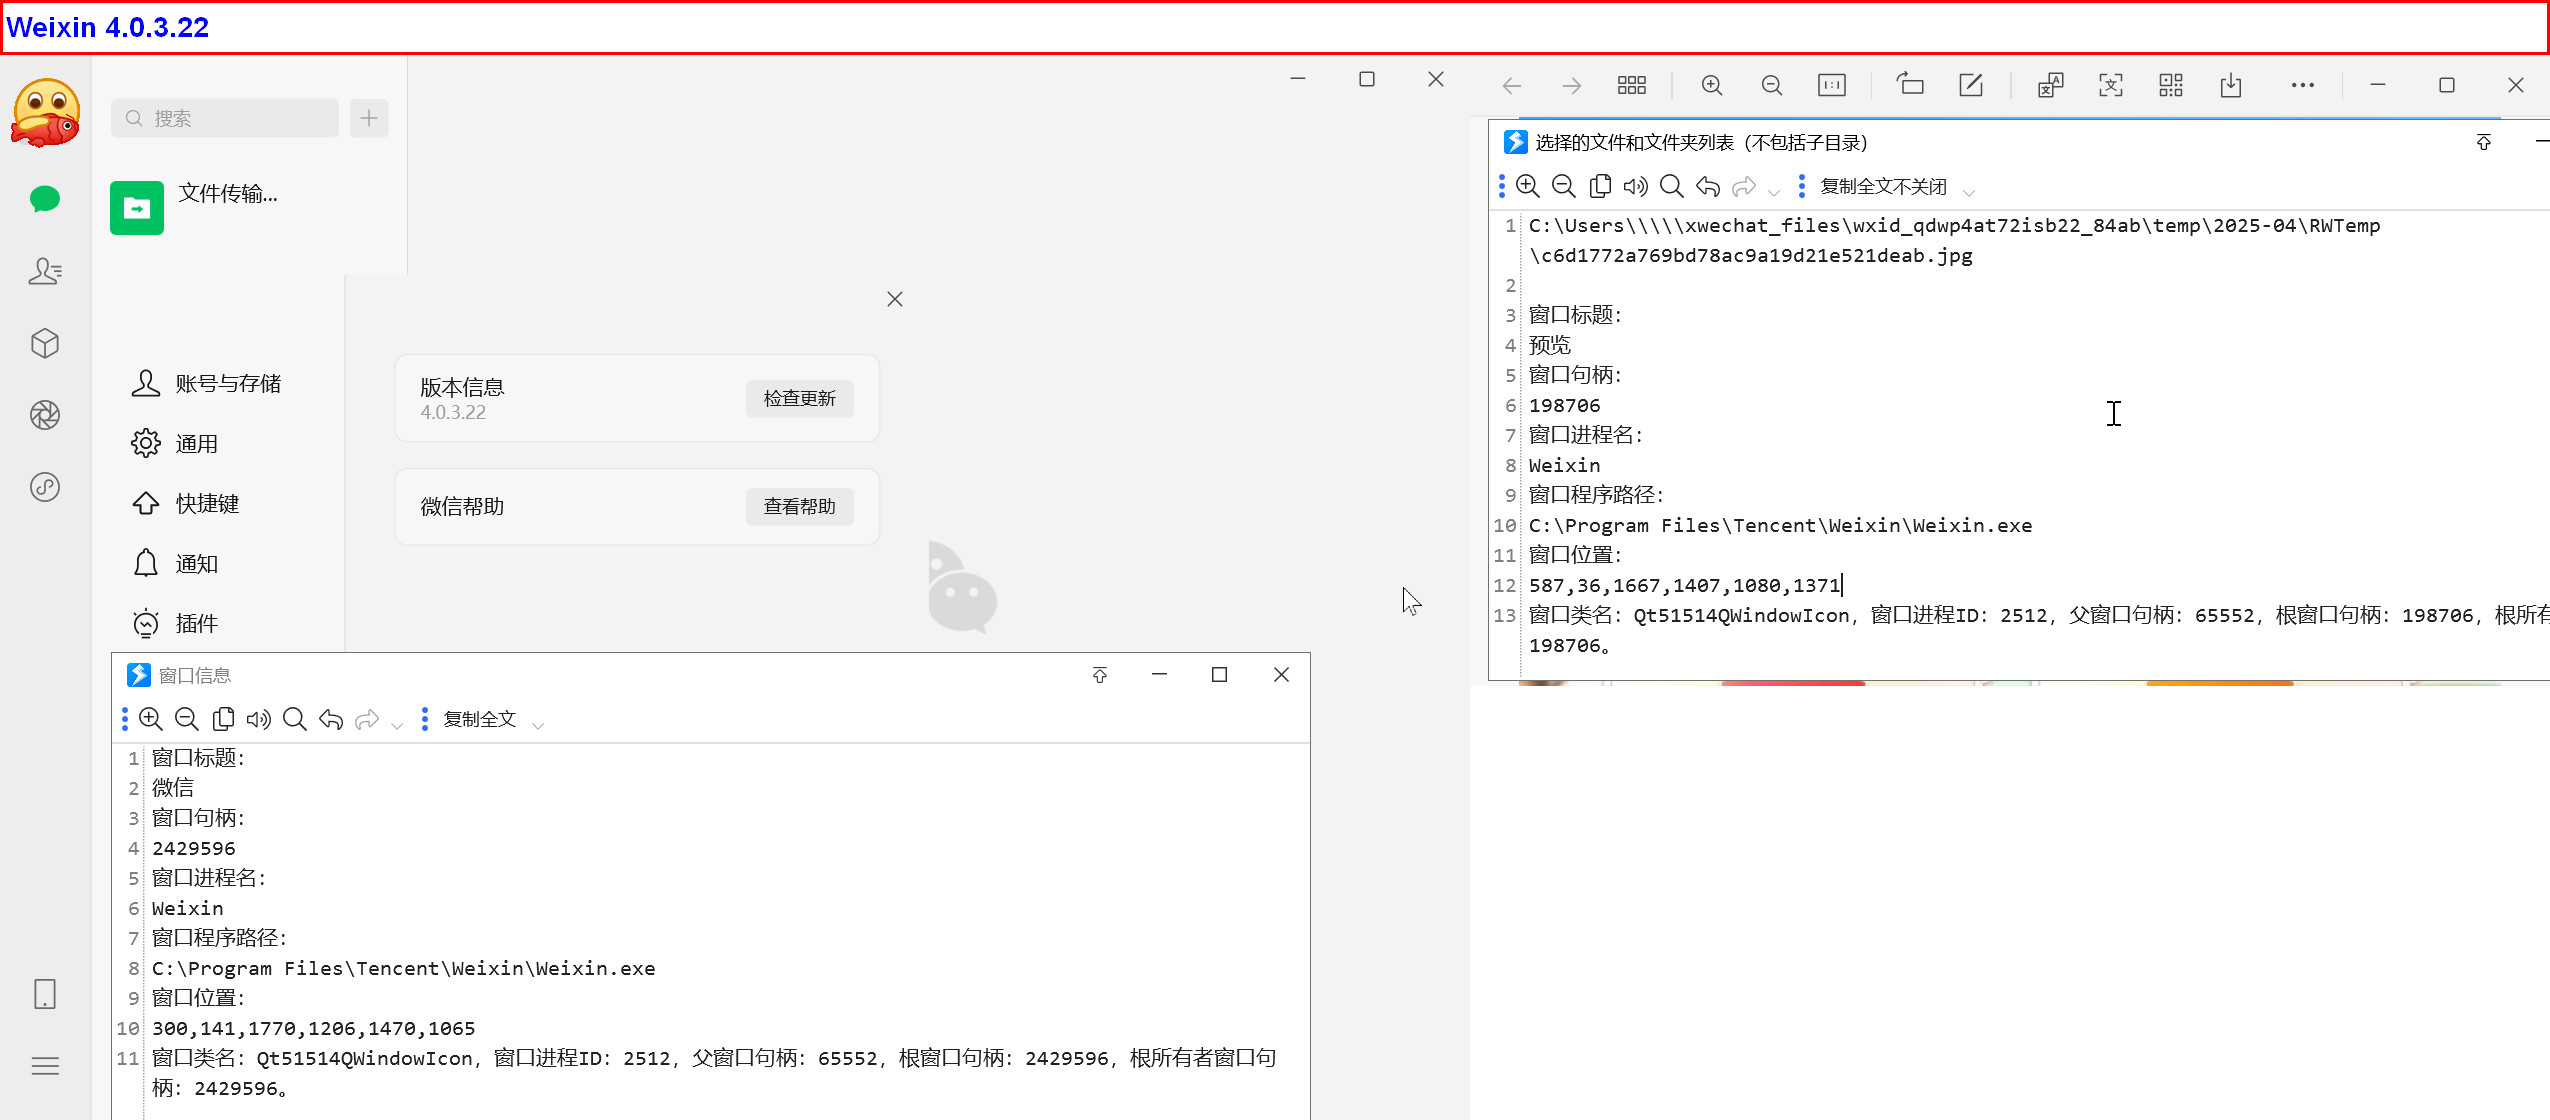Click the 检查更新 button

pos(799,398)
